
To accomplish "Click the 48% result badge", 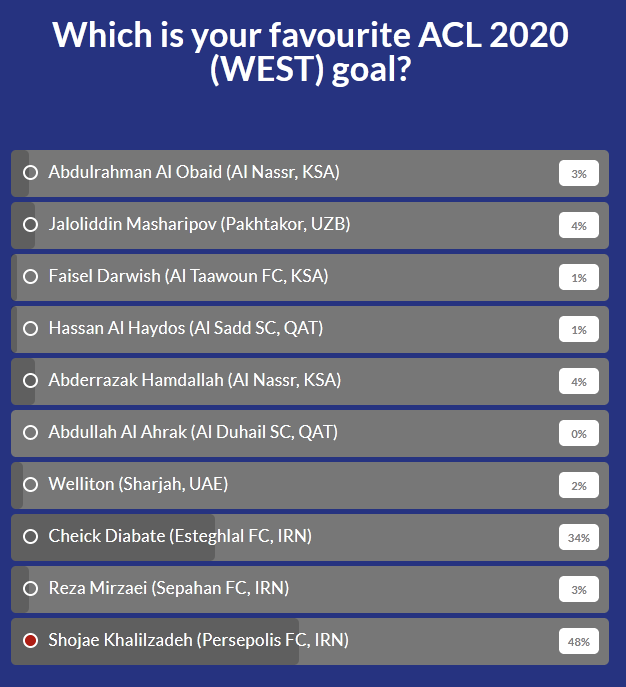I will coord(579,641).
